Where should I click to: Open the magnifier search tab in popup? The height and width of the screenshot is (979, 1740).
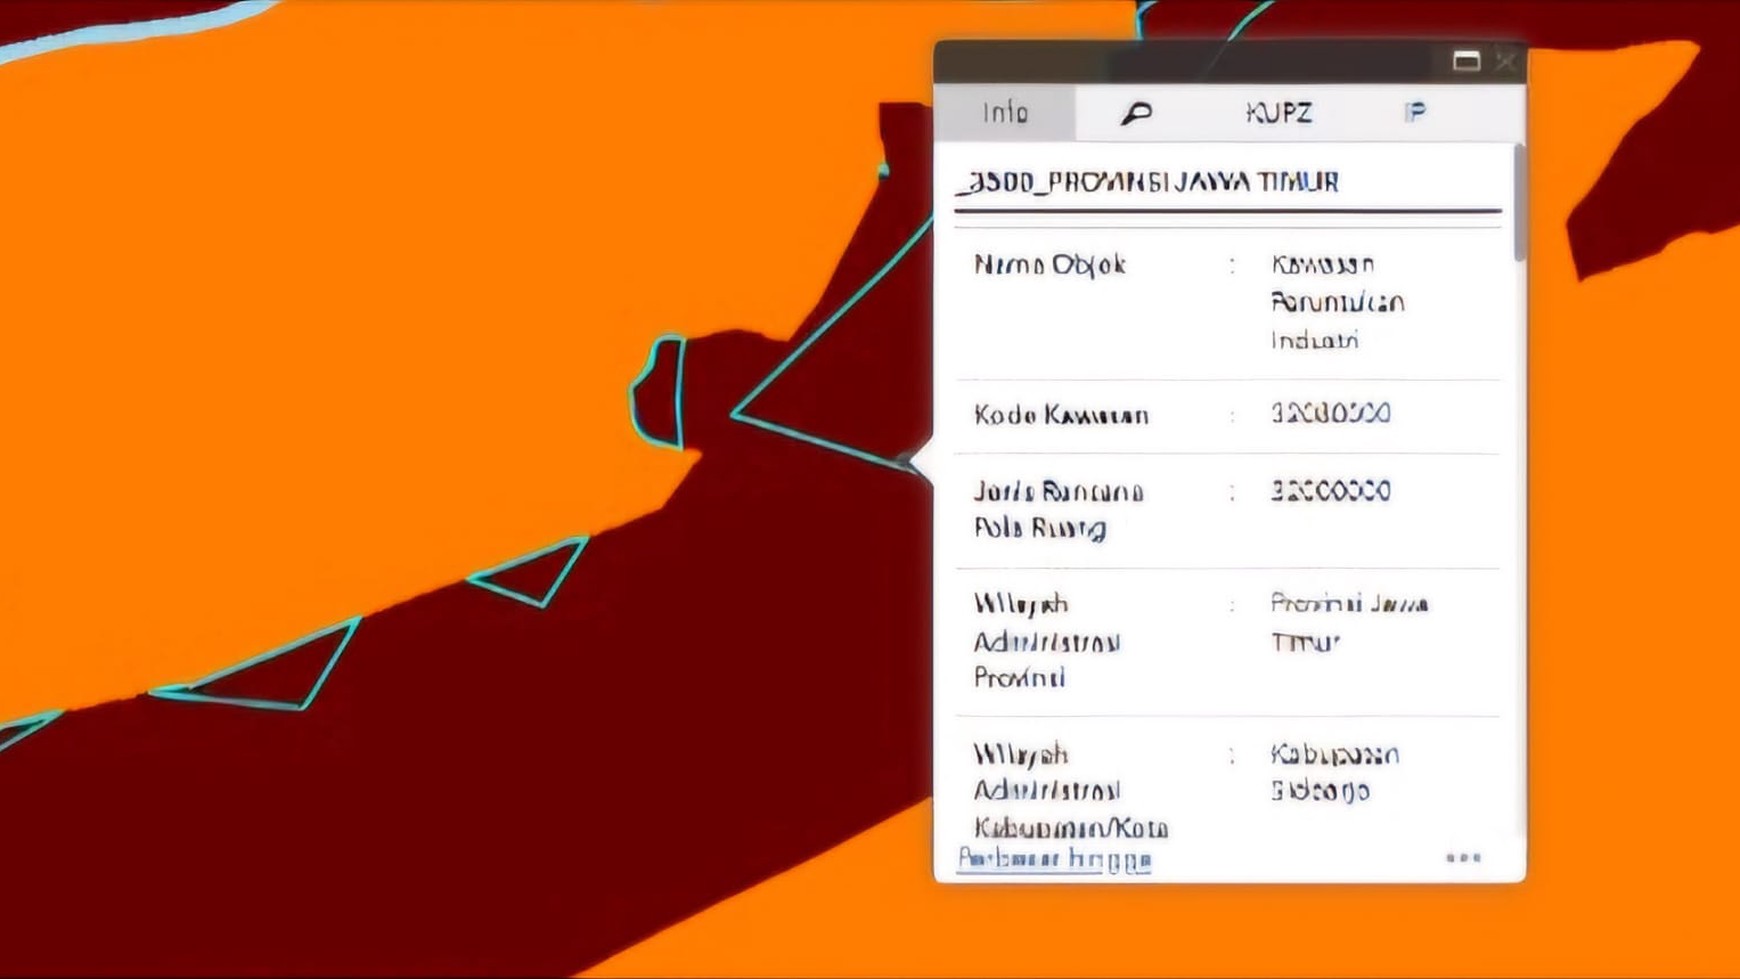[1136, 113]
